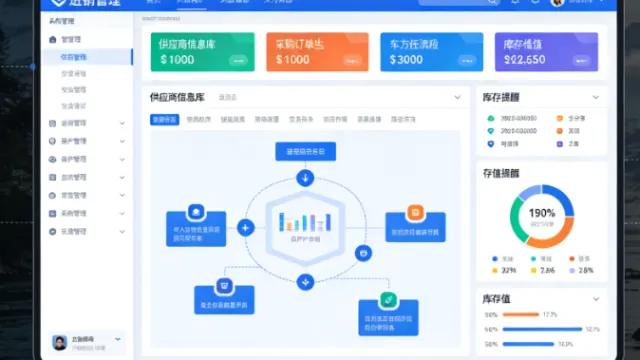Click the plus circle in the flow diagram

(x=246, y=228)
